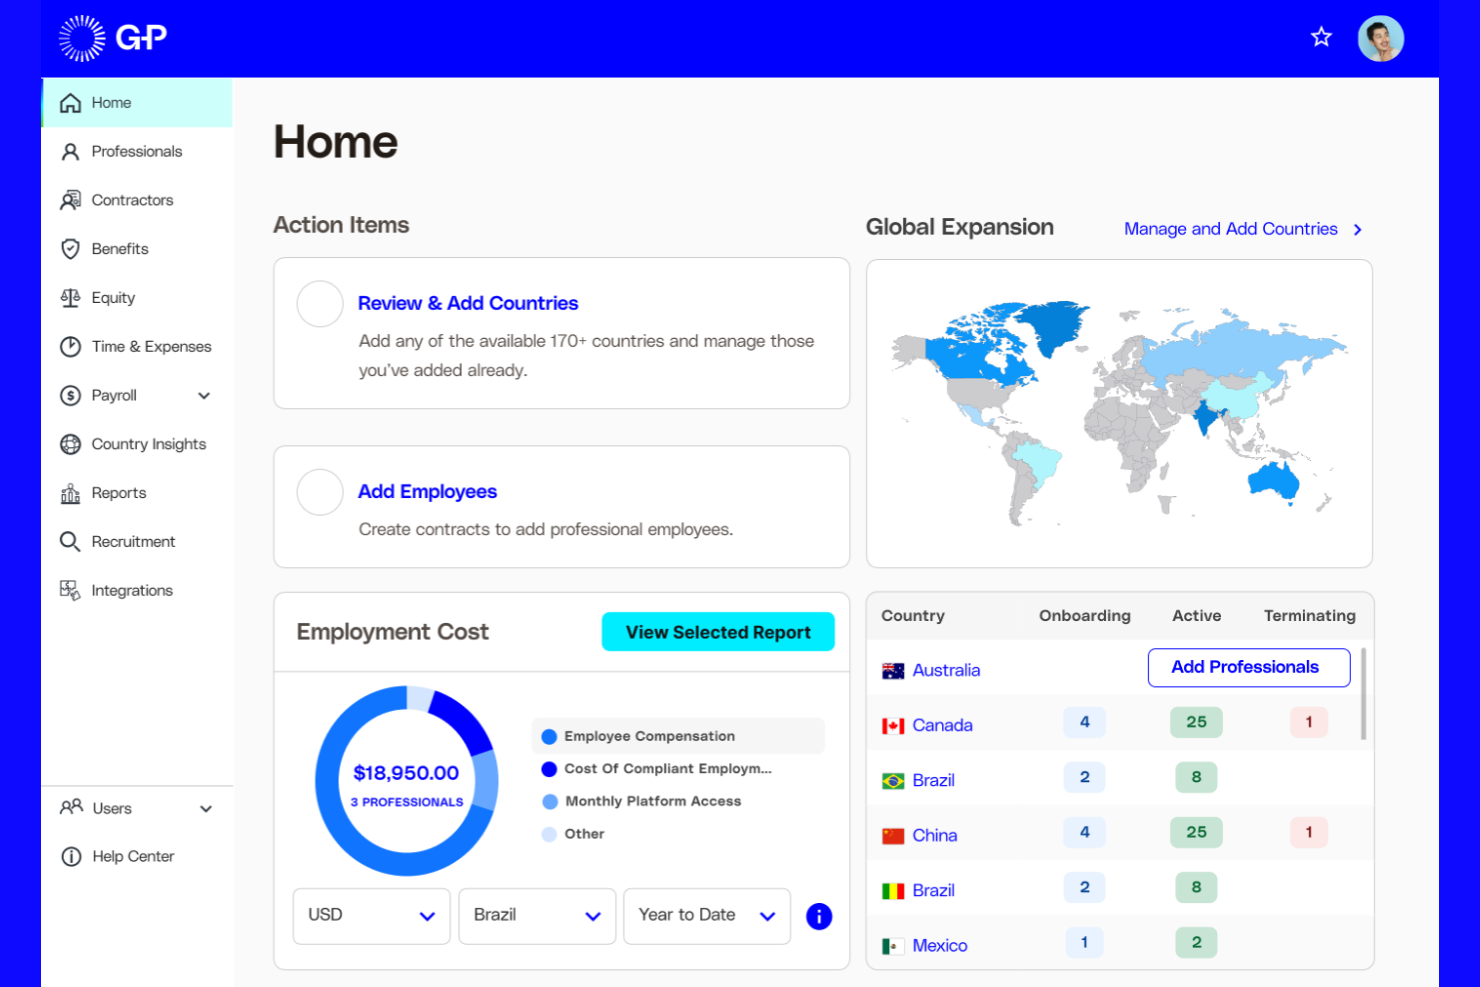Click the Integrations icon in sidebar
The height and width of the screenshot is (987, 1480).
(70, 590)
